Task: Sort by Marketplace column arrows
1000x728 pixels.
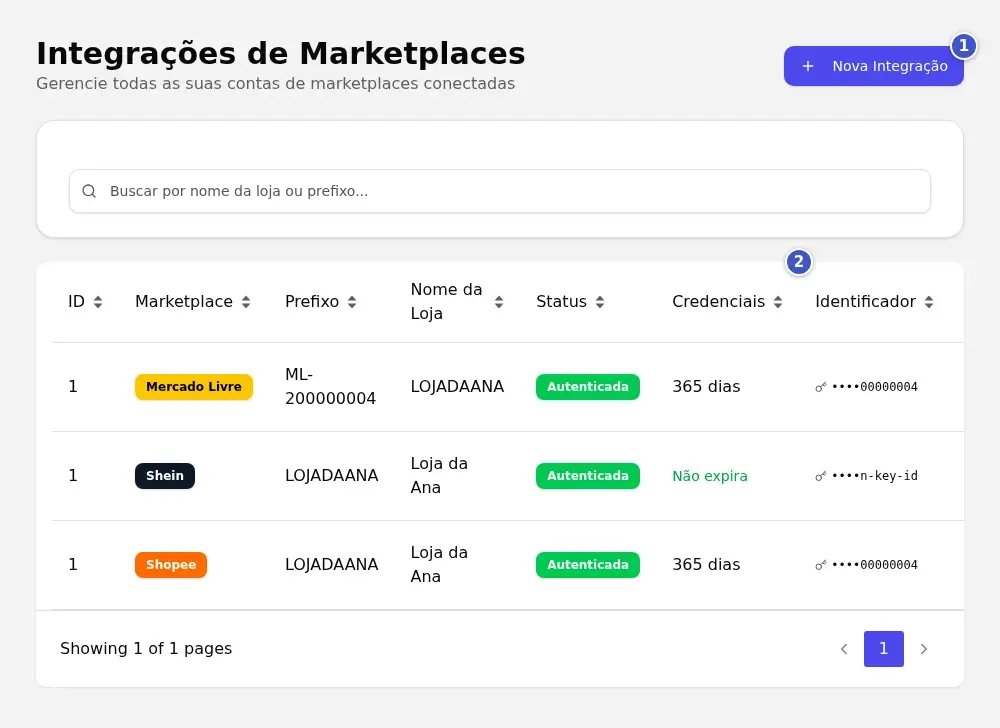Action: (x=246, y=302)
